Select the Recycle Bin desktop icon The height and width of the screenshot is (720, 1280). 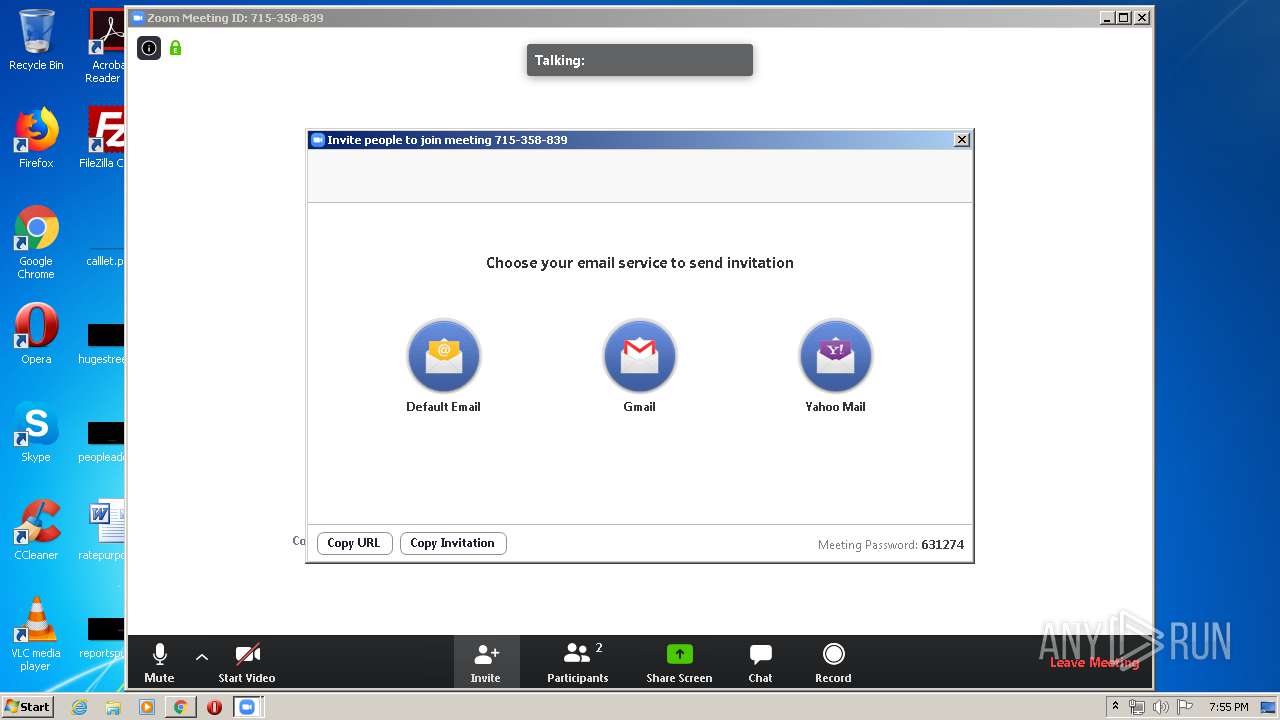tap(36, 40)
